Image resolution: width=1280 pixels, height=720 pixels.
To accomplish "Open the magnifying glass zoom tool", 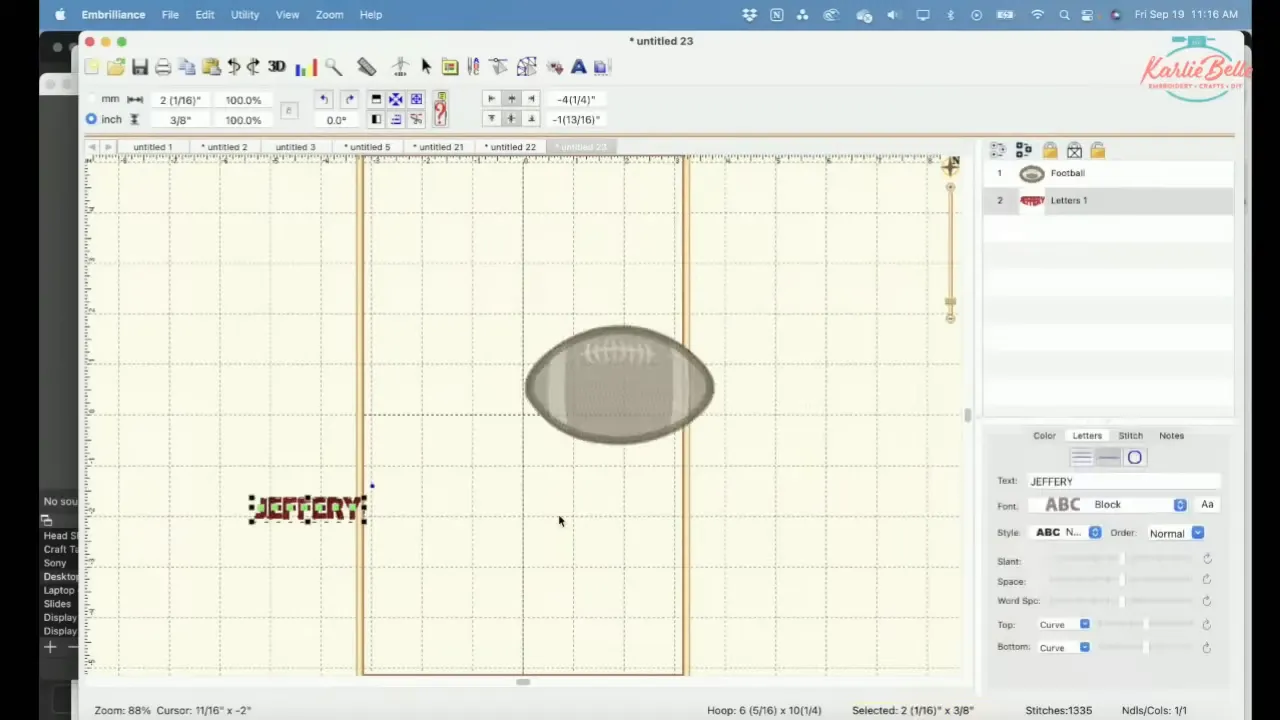I will (333, 67).
